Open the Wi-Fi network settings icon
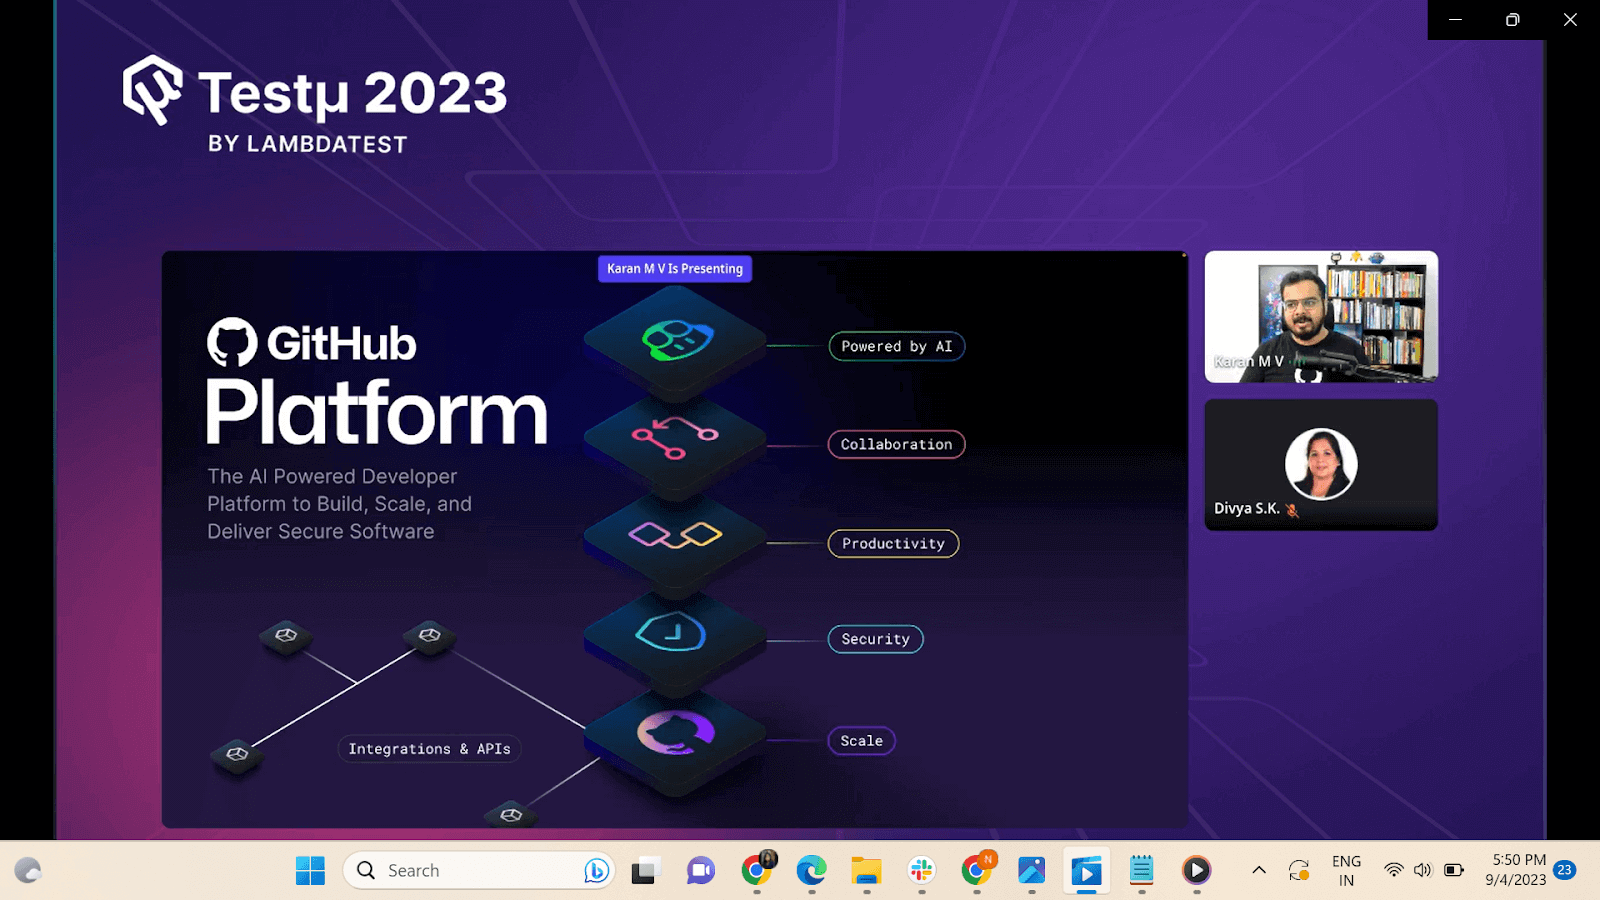1600x900 pixels. pyautogui.click(x=1393, y=870)
